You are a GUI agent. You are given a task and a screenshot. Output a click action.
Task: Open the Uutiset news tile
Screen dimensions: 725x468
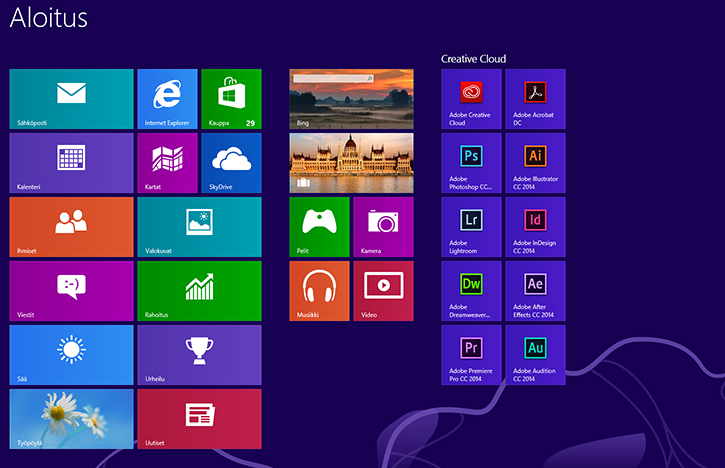[199, 419]
